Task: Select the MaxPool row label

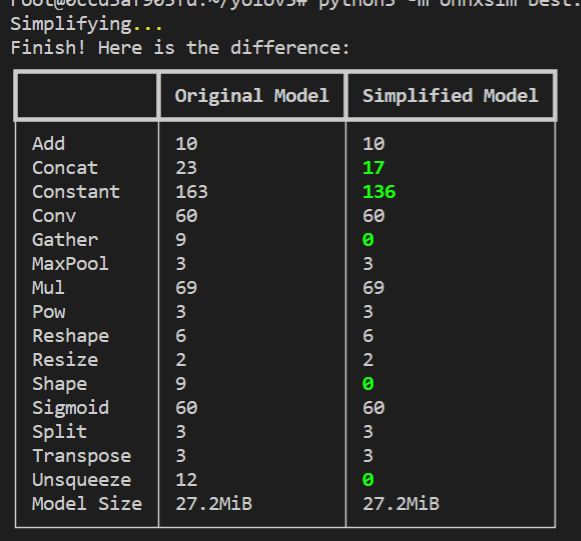Action: click(x=70, y=264)
